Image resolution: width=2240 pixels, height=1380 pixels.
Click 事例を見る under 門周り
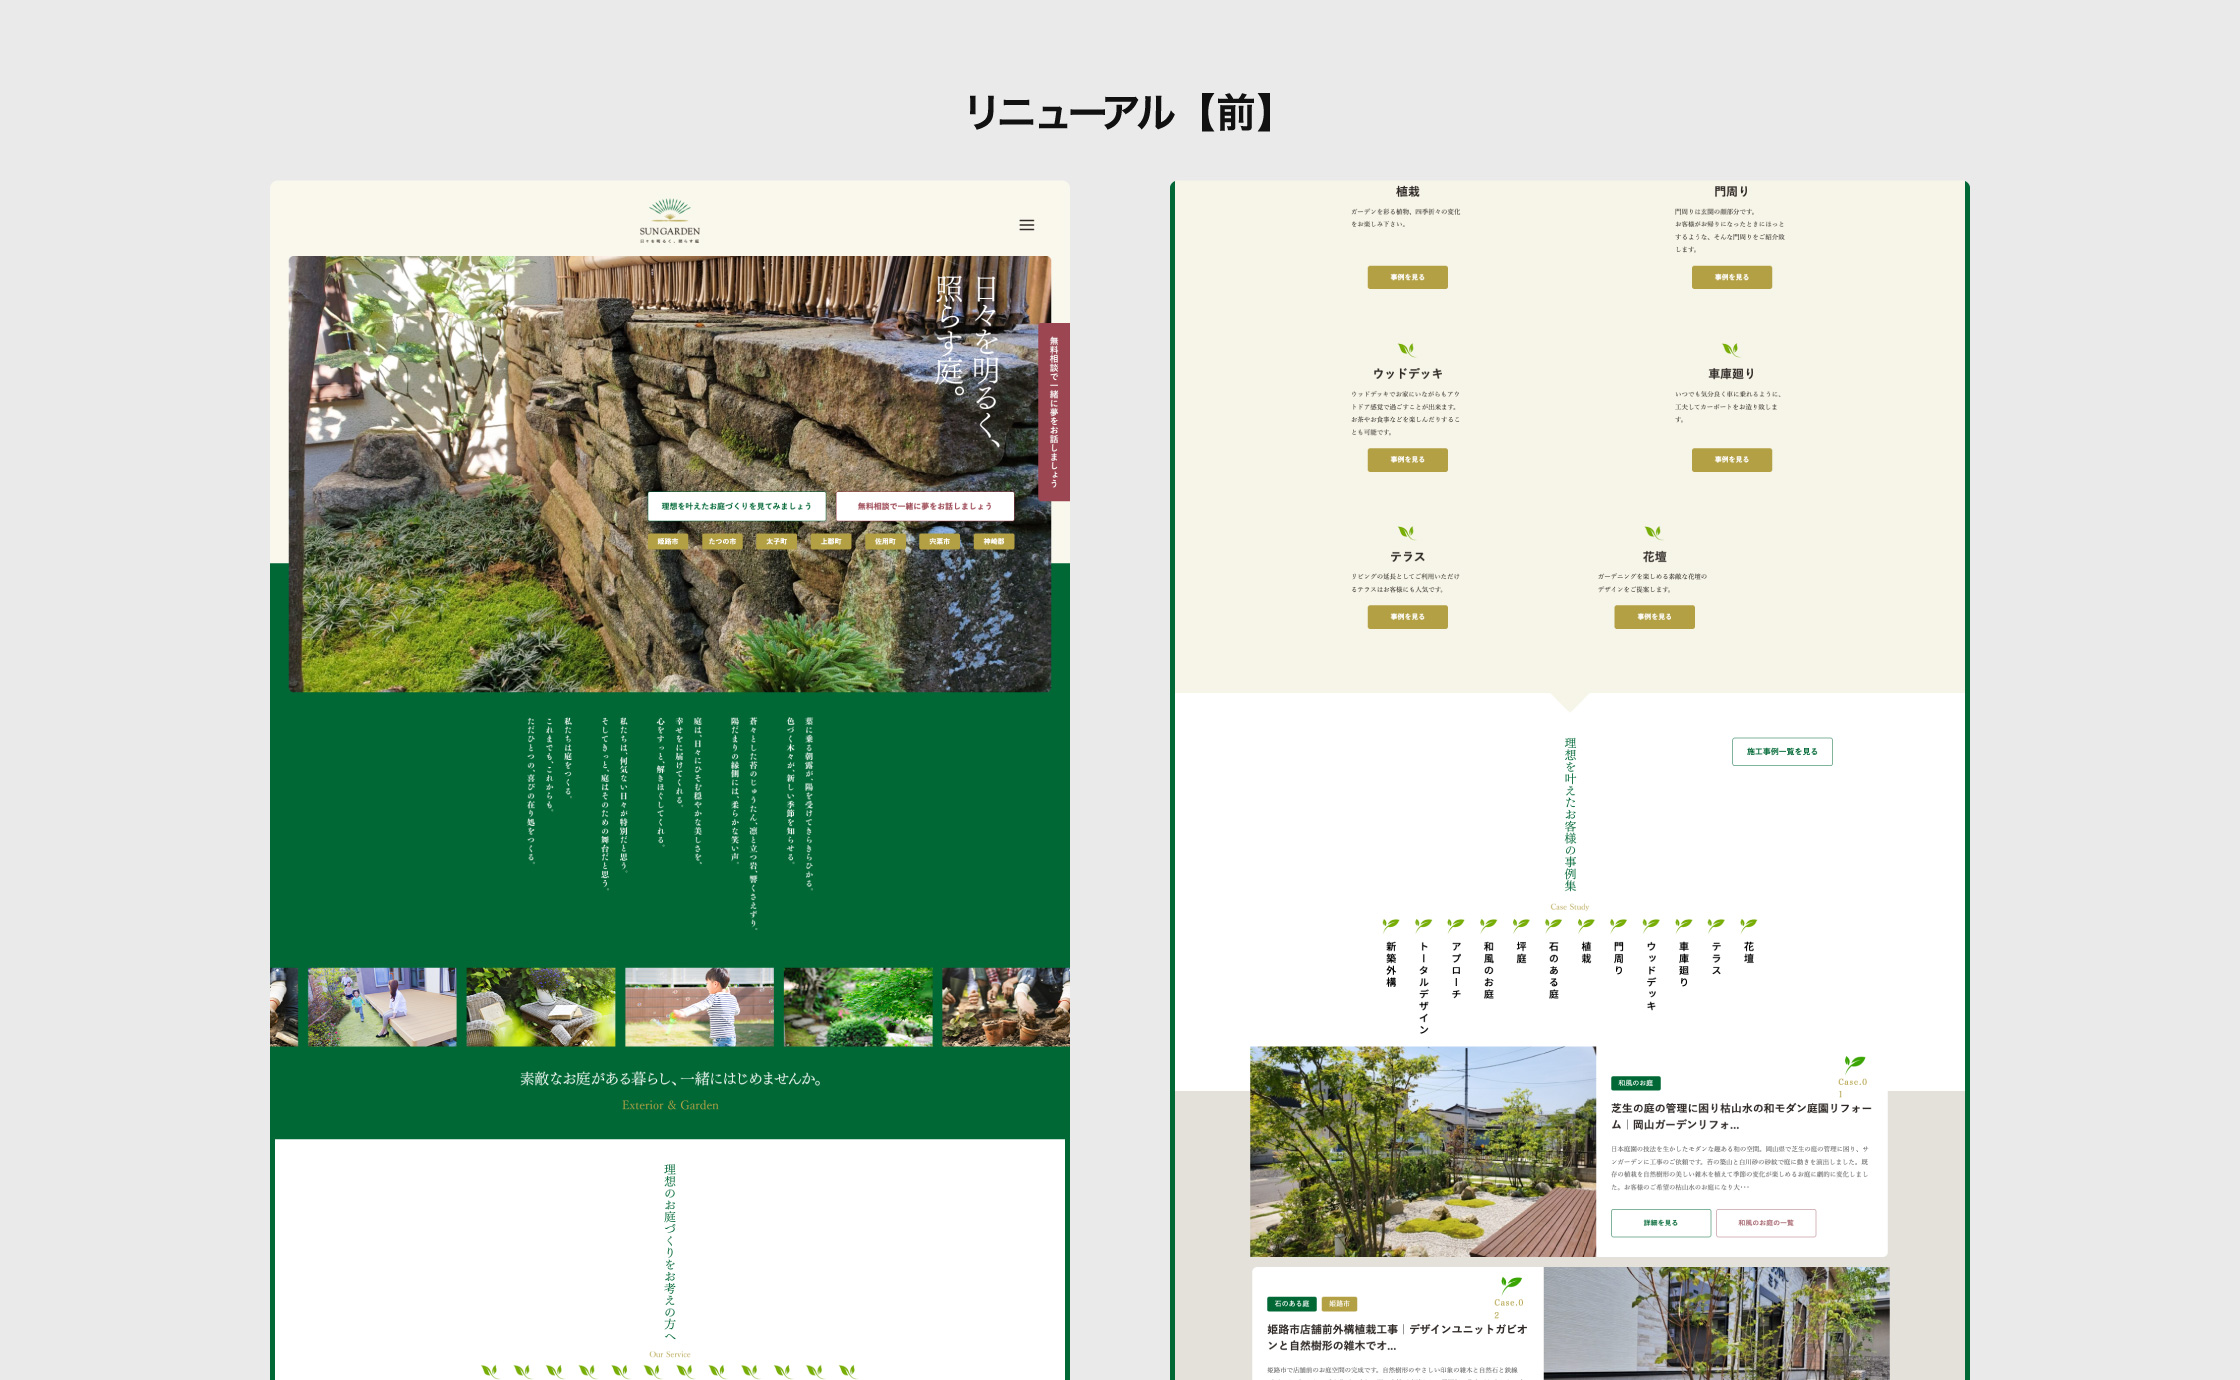click(x=1731, y=277)
